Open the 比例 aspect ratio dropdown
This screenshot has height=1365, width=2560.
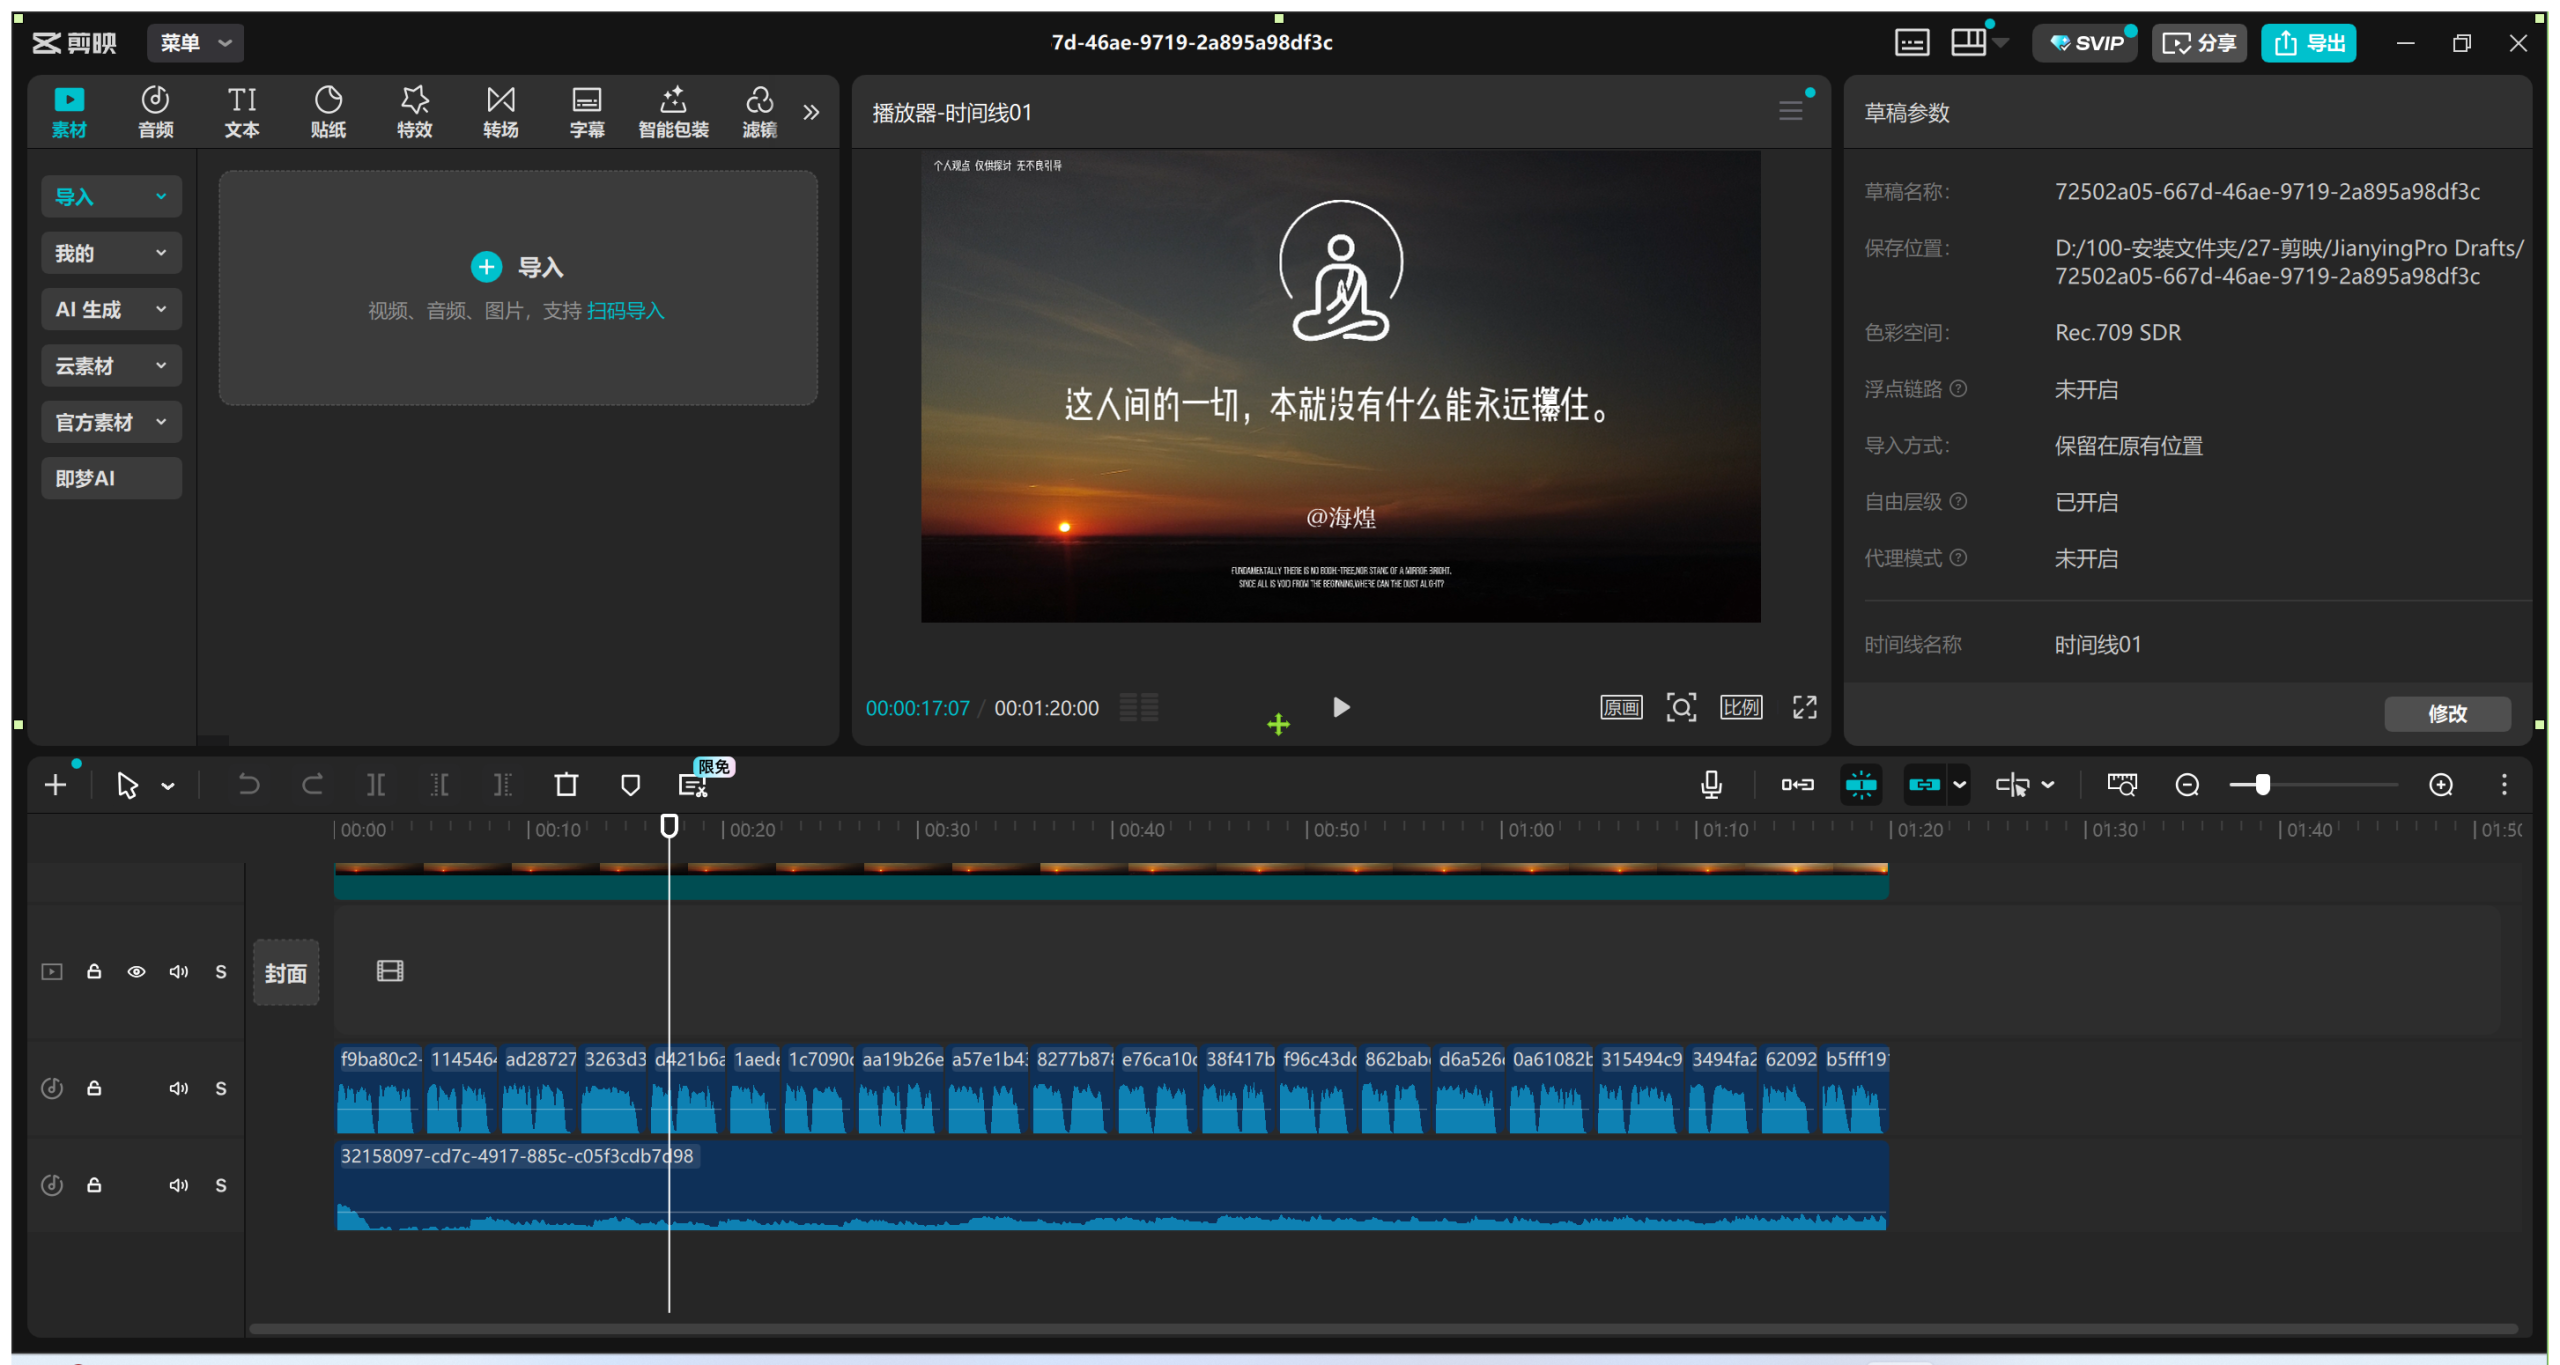pyautogui.click(x=1741, y=707)
